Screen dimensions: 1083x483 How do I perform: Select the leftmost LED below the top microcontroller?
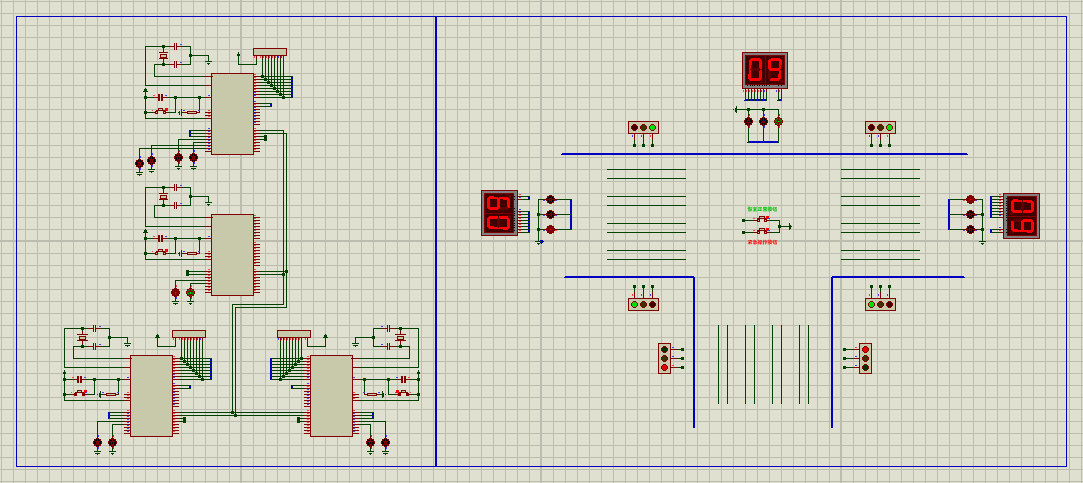[139, 163]
